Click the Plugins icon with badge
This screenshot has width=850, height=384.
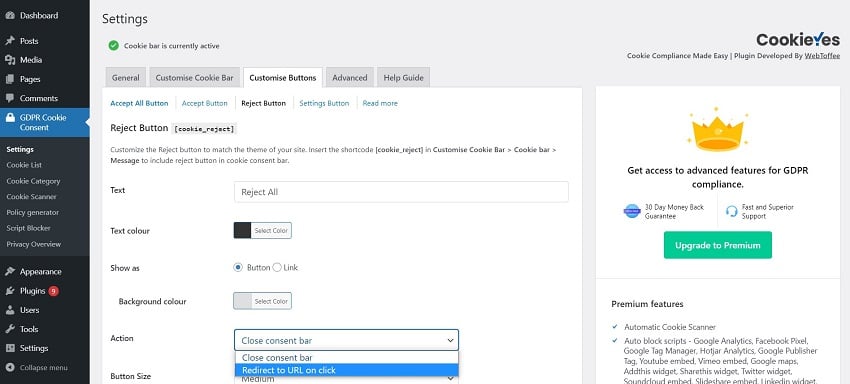pos(10,291)
